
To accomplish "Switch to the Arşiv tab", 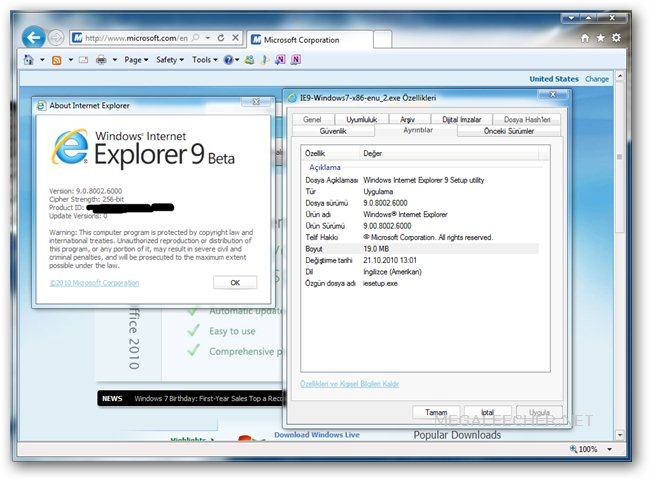I will tap(407, 119).
